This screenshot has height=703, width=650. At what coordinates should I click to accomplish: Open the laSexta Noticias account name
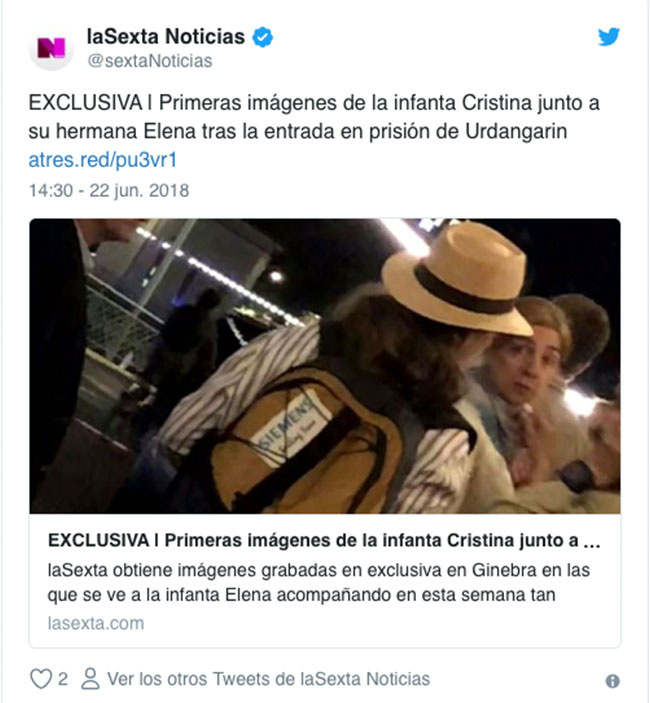tap(166, 36)
